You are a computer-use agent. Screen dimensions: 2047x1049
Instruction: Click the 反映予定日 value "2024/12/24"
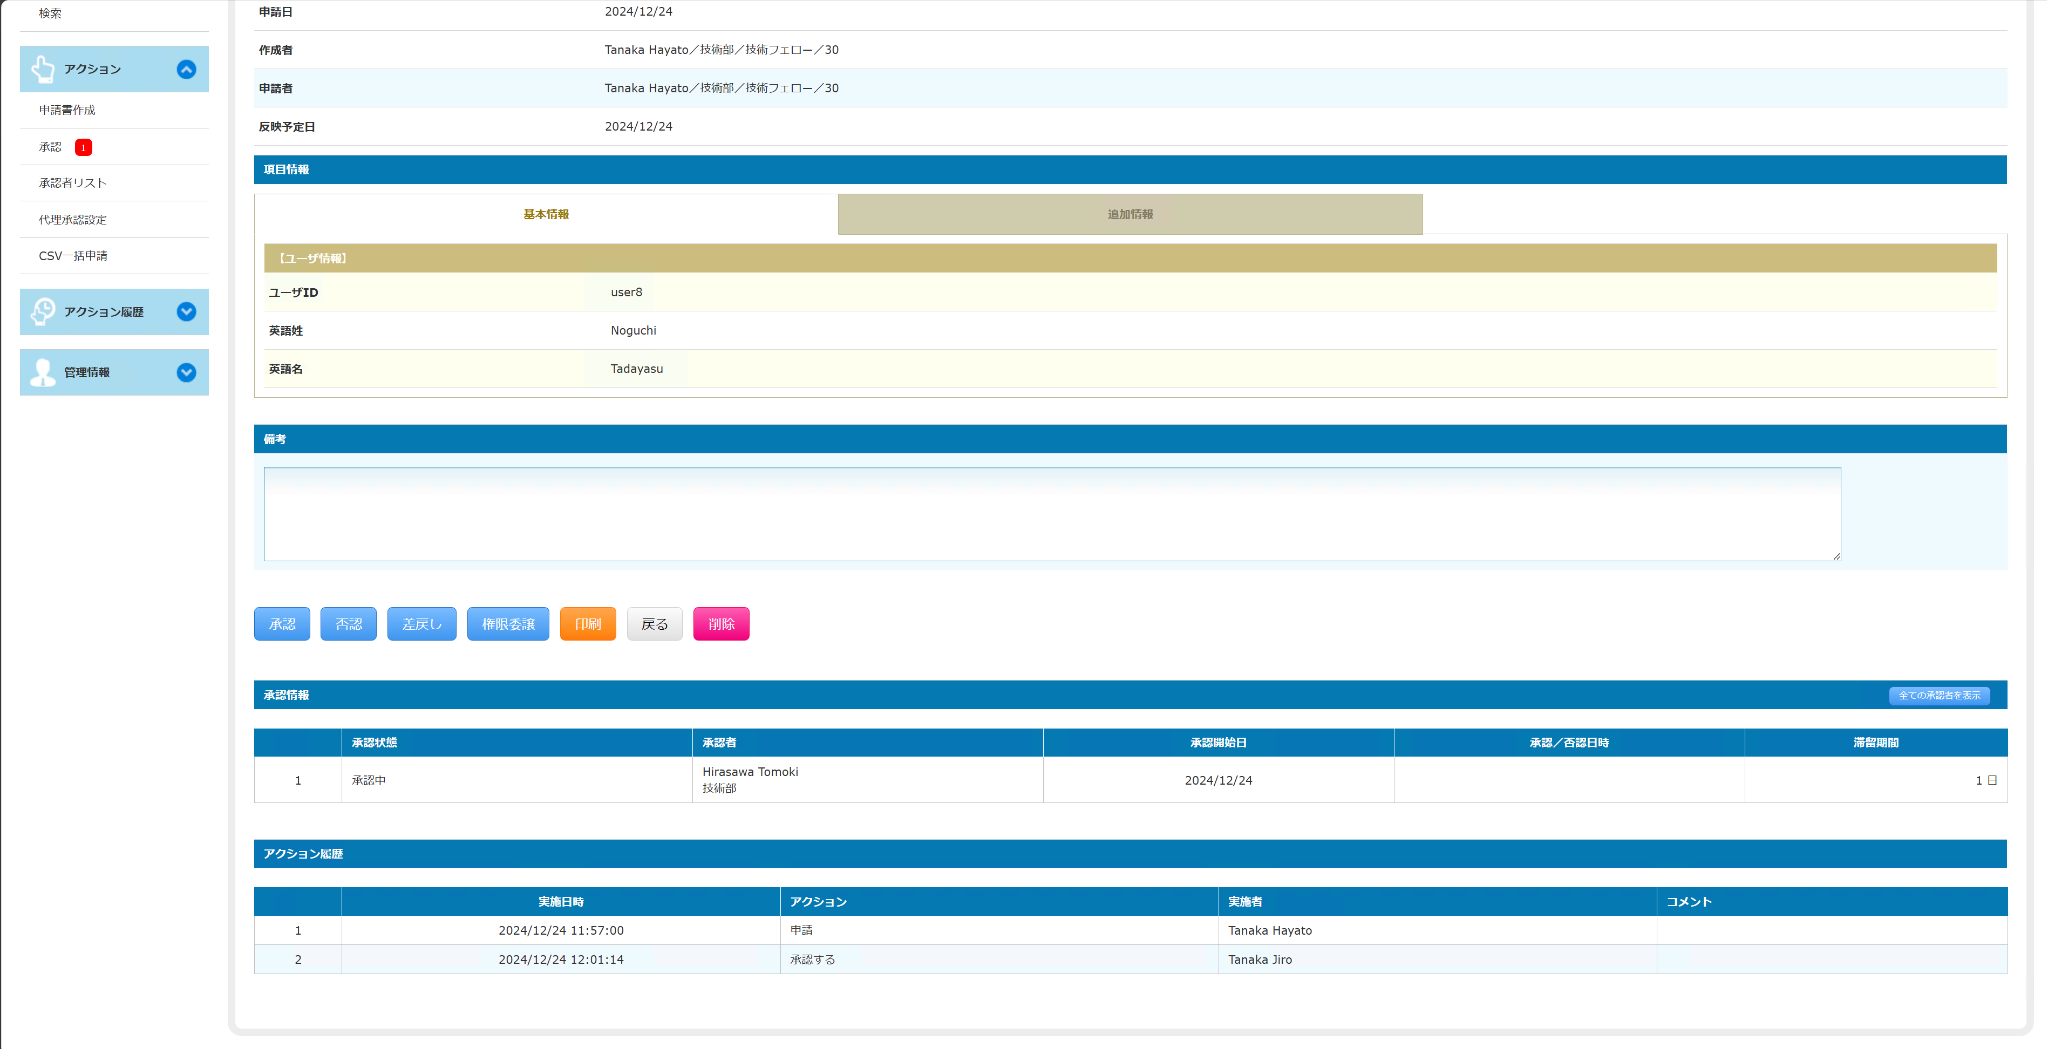pos(639,127)
